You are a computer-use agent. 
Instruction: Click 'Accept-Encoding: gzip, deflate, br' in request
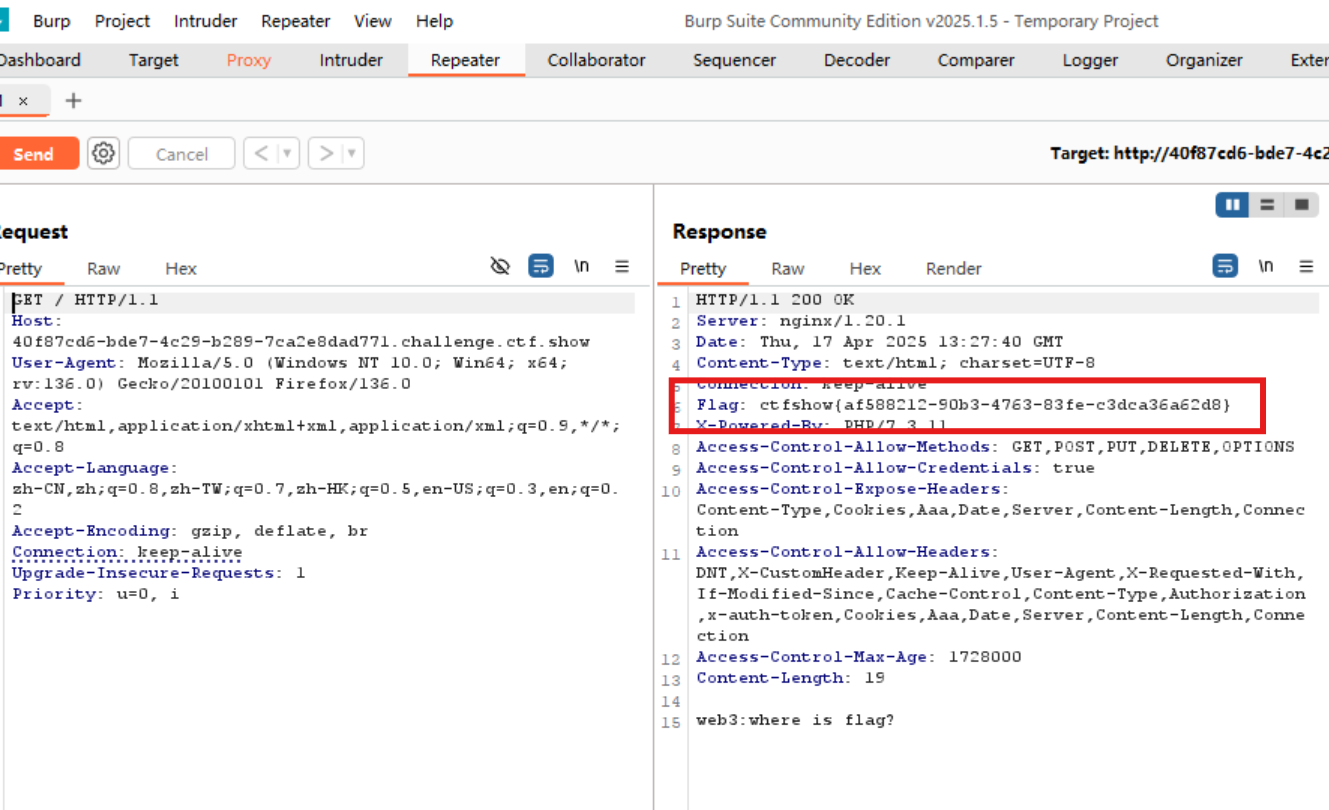point(190,531)
